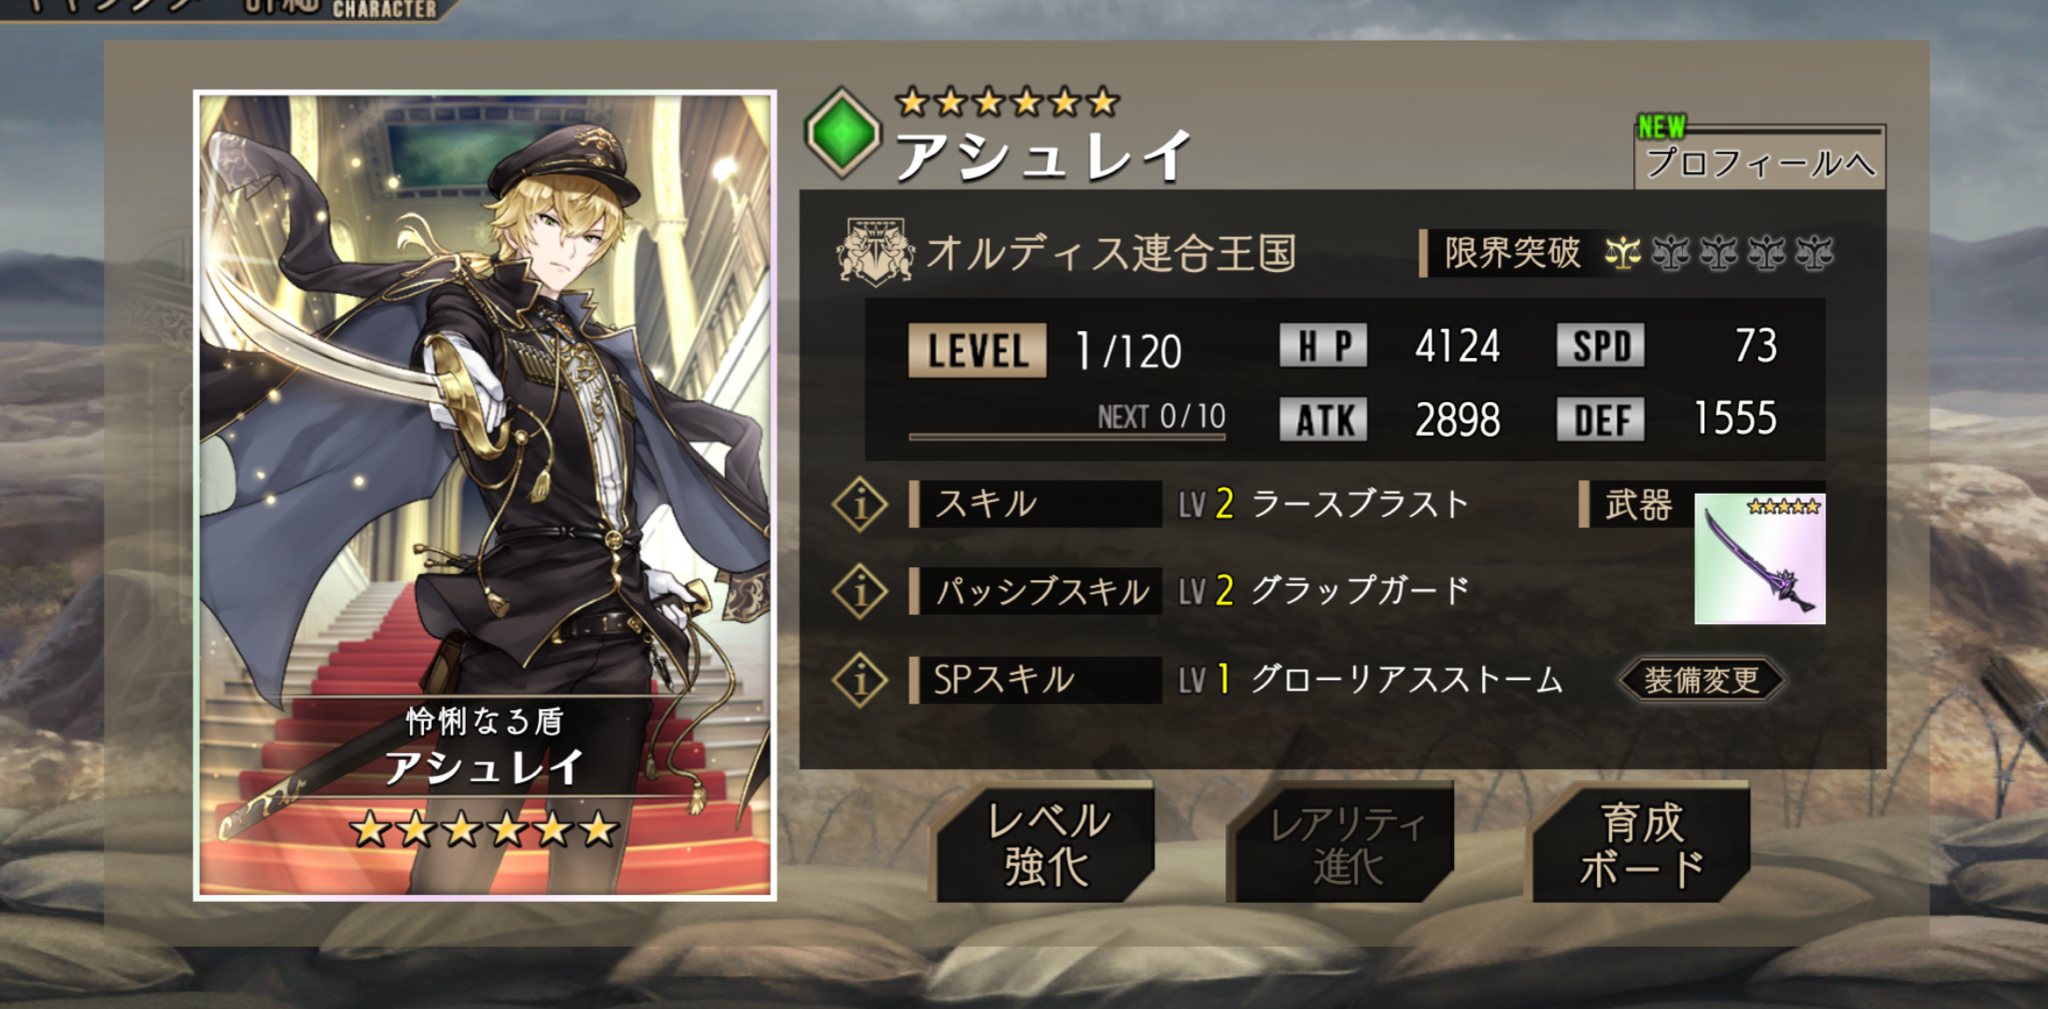Viewport: 2048px width, 1009px height.
Task: Open the レアリティ進化 menu
Action: pyautogui.click(x=1343, y=843)
